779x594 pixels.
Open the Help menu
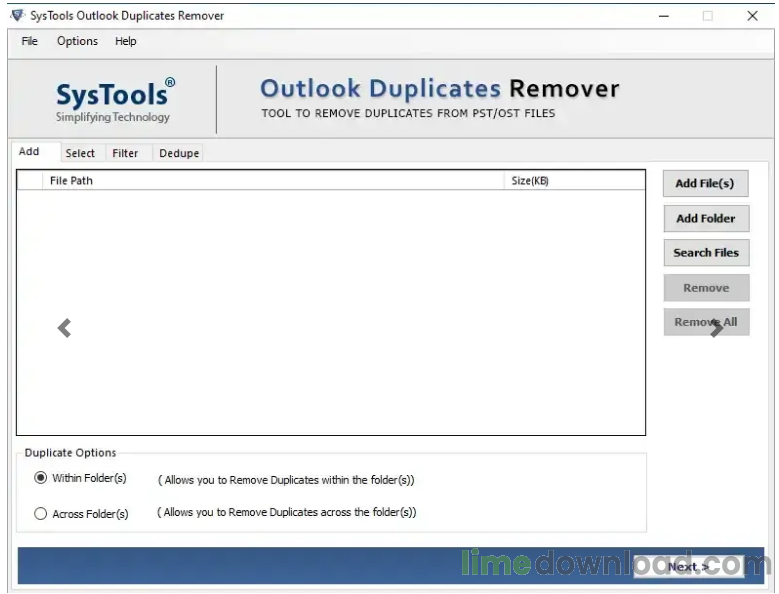click(125, 41)
